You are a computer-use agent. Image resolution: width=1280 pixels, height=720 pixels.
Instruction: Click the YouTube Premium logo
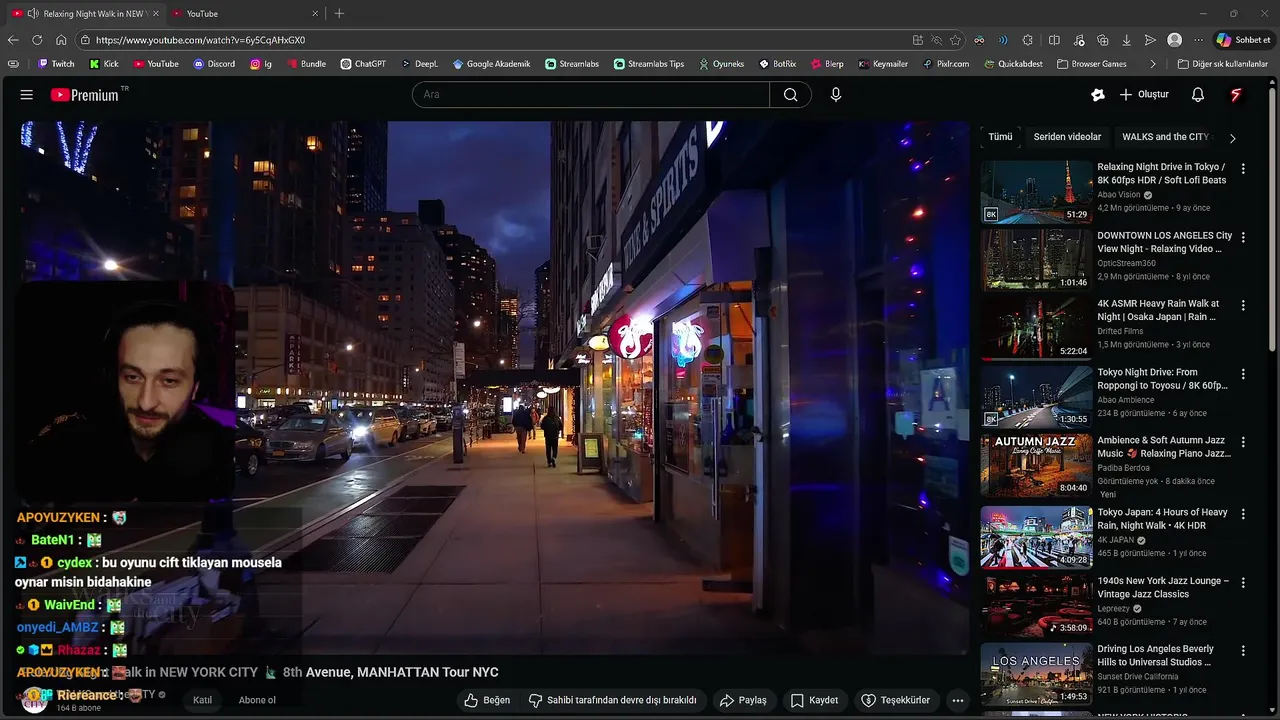87,95
